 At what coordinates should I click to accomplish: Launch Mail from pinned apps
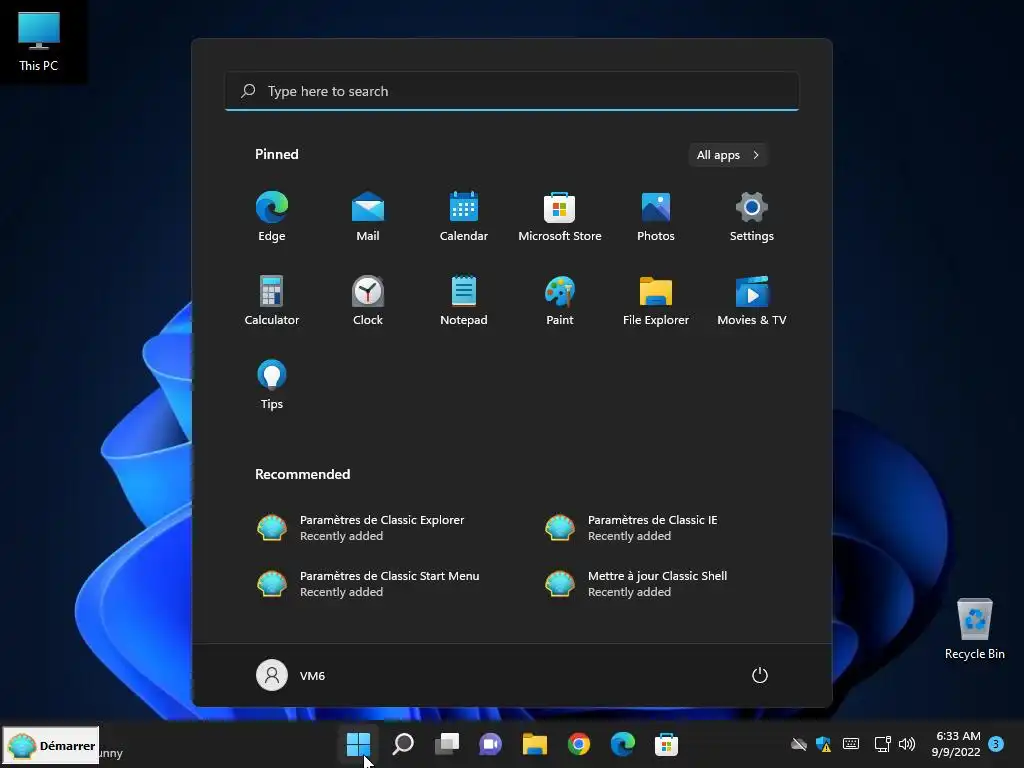tap(368, 217)
